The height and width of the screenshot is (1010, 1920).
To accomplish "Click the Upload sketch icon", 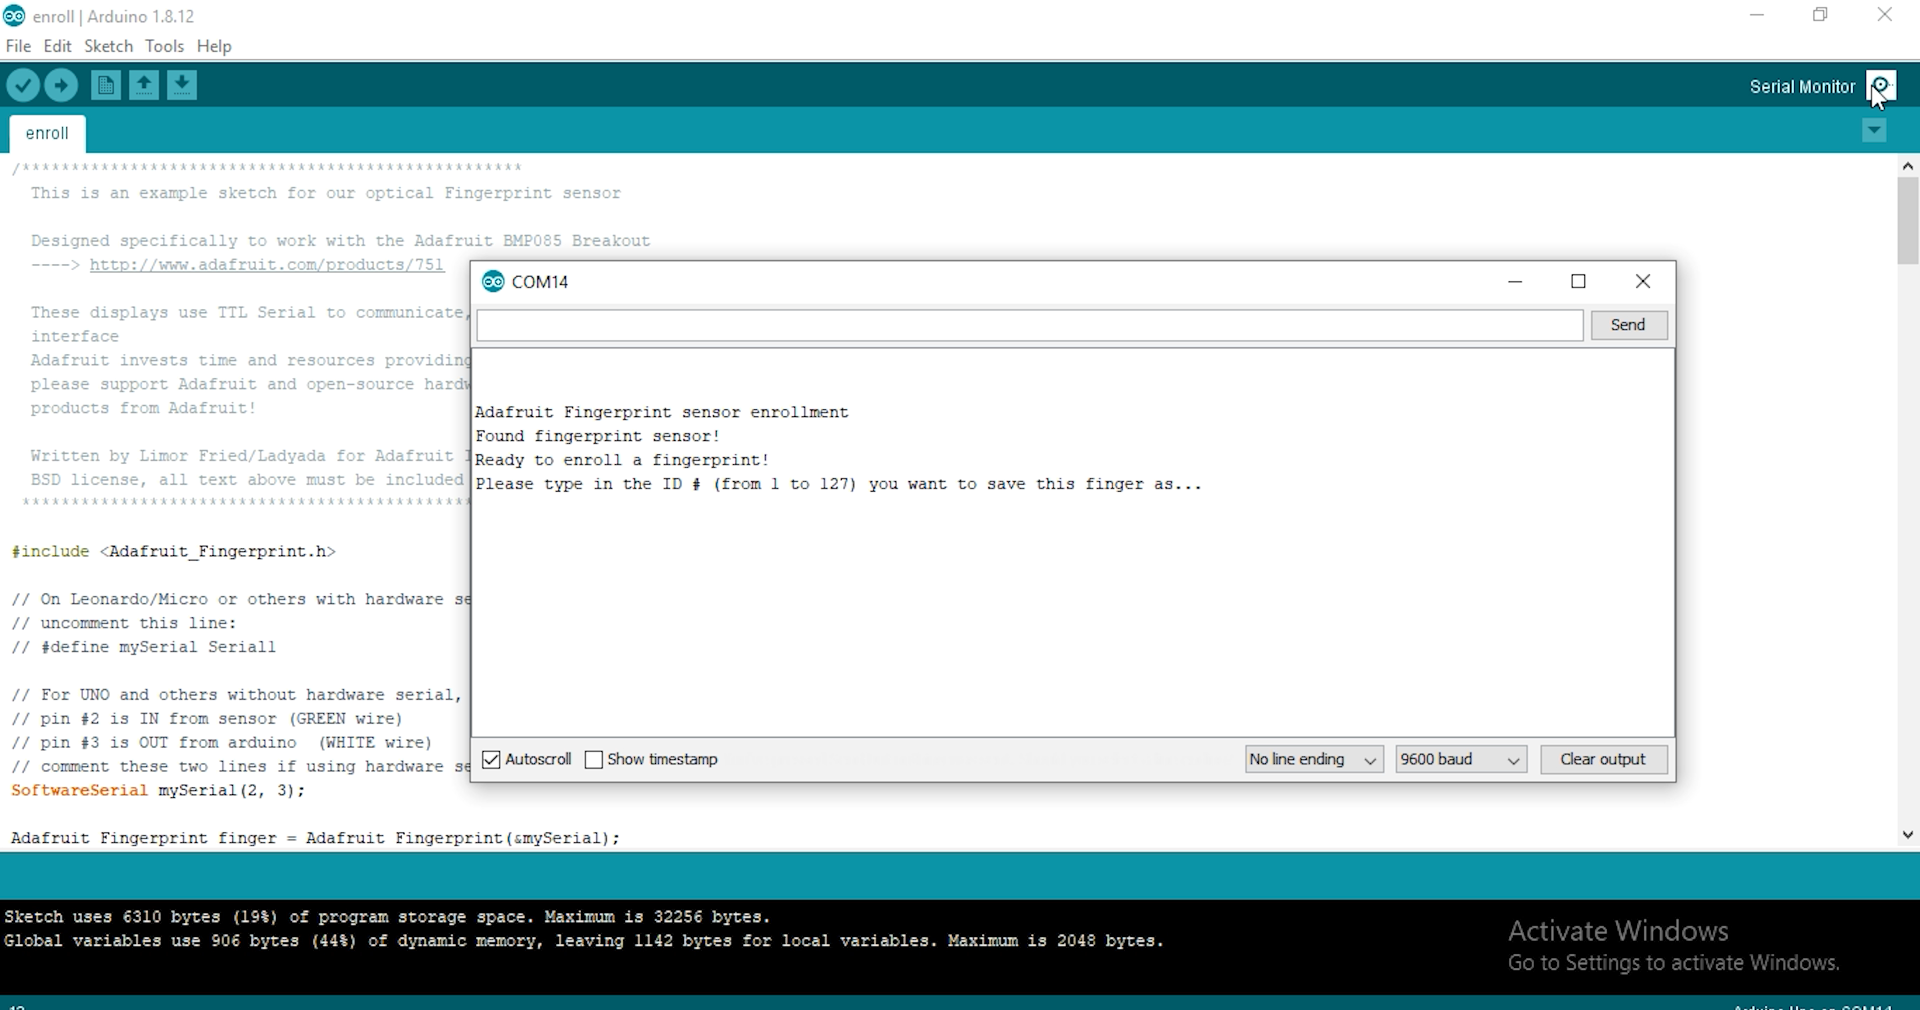I will coord(61,86).
